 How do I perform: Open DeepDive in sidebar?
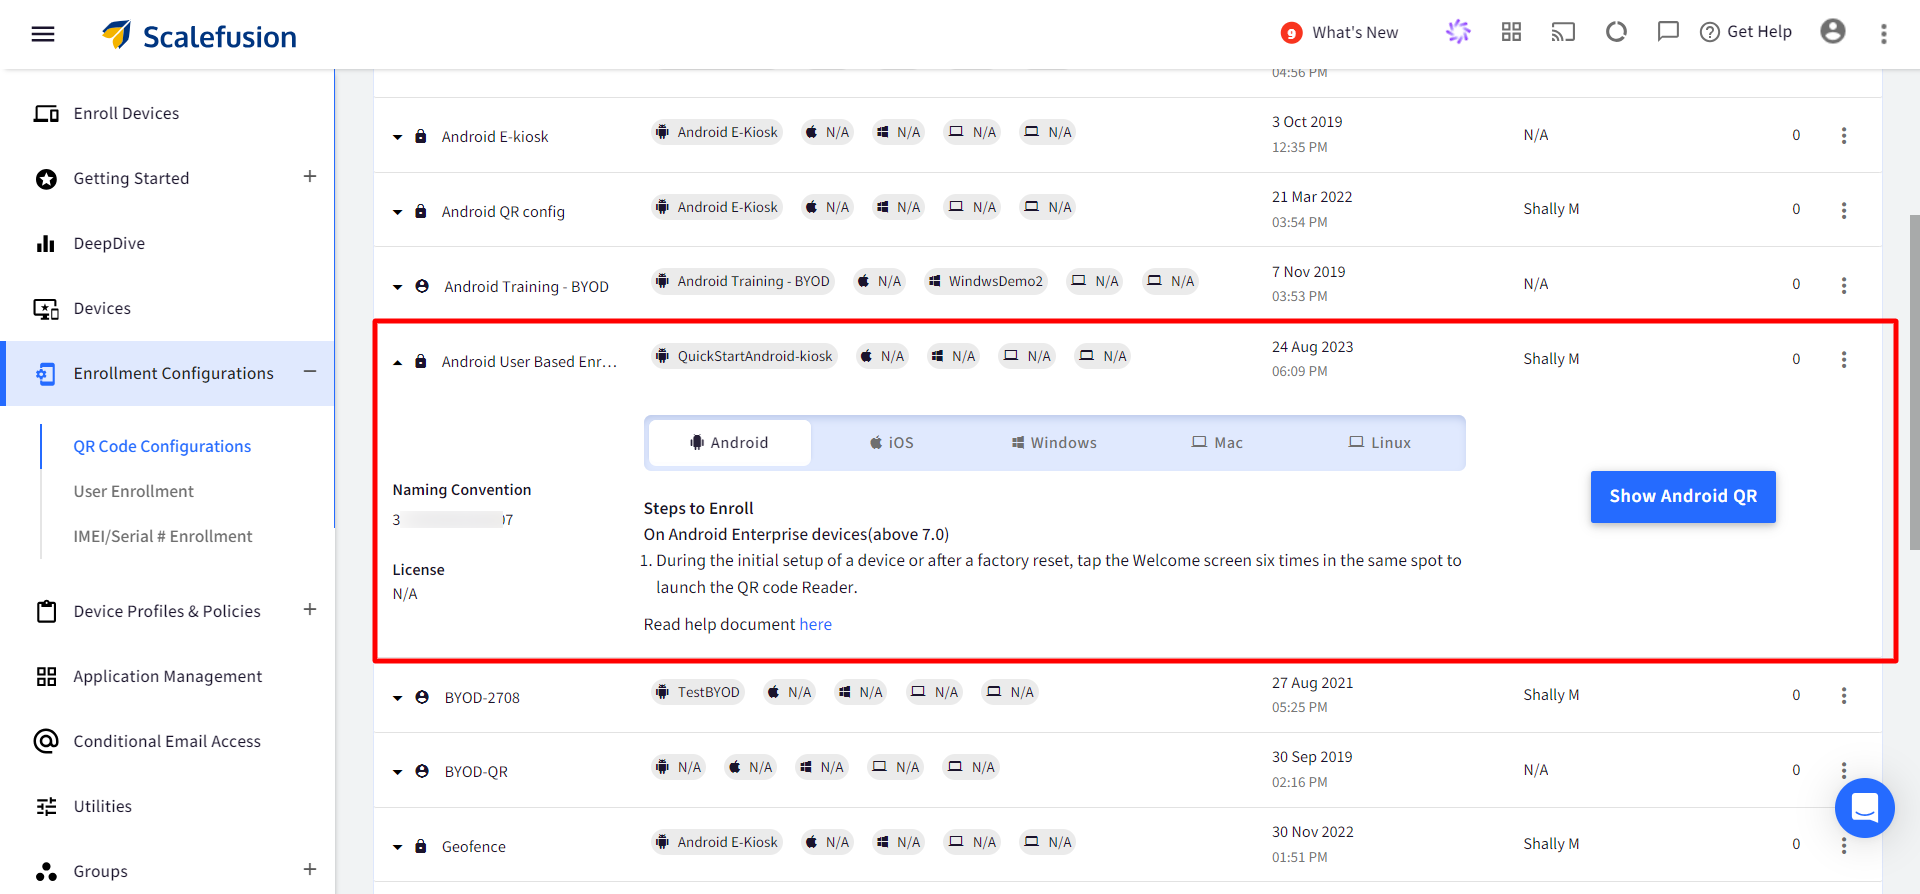coord(109,243)
